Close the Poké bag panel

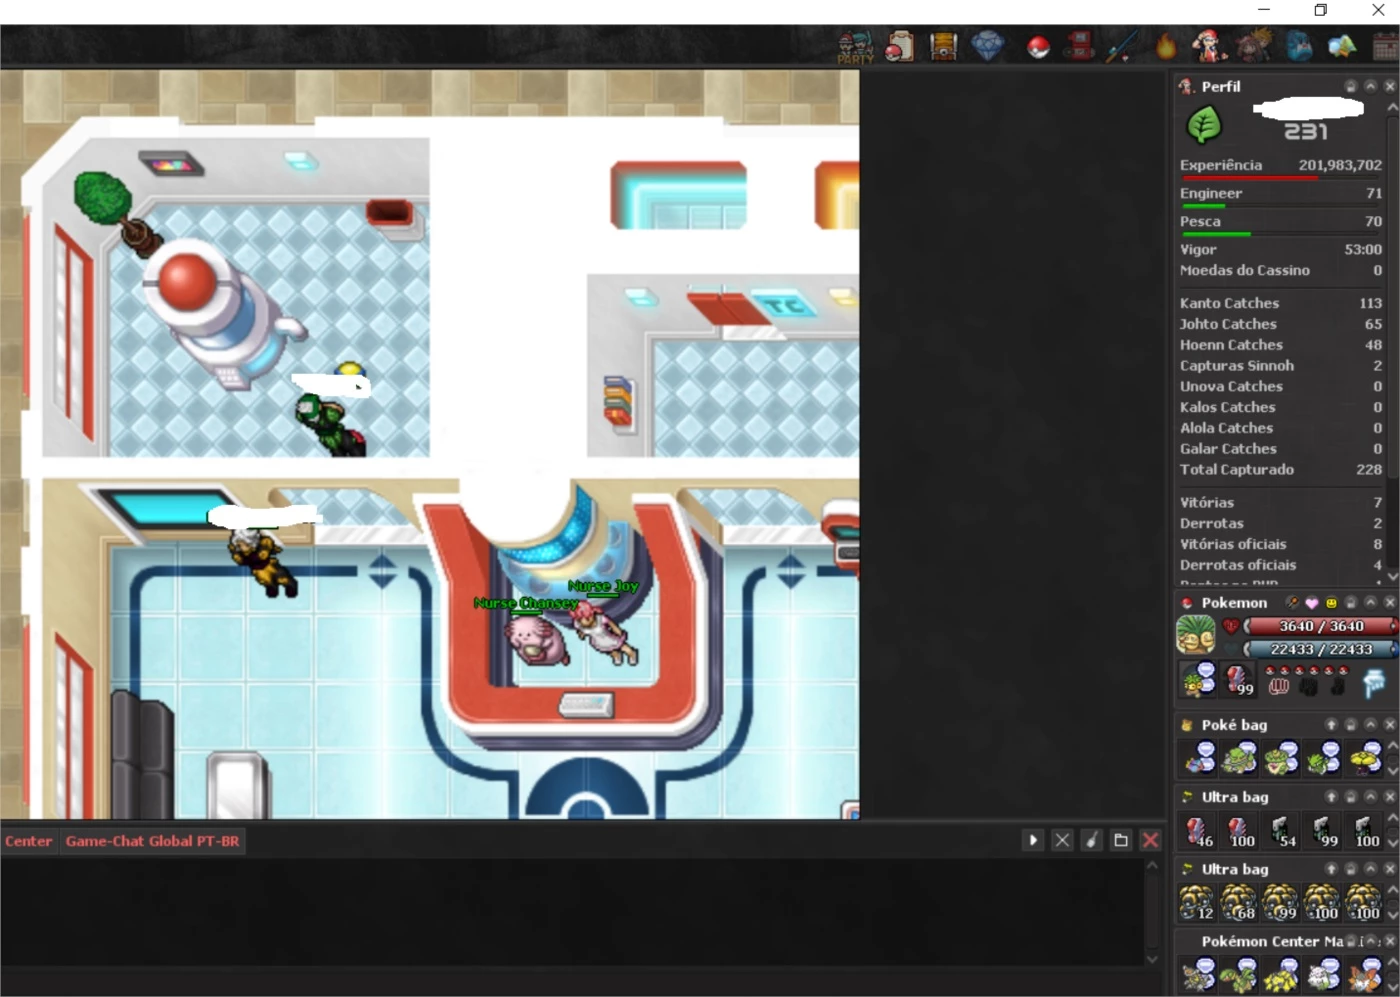[1389, 725]
